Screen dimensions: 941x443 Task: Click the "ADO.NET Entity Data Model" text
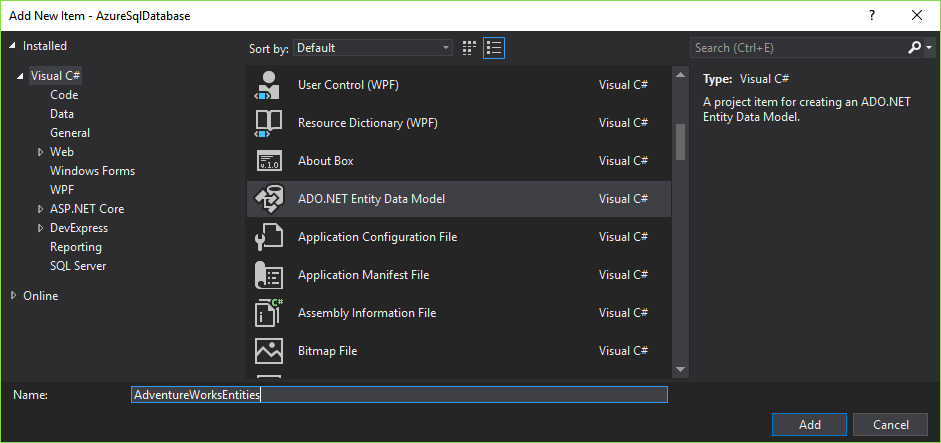371,199
